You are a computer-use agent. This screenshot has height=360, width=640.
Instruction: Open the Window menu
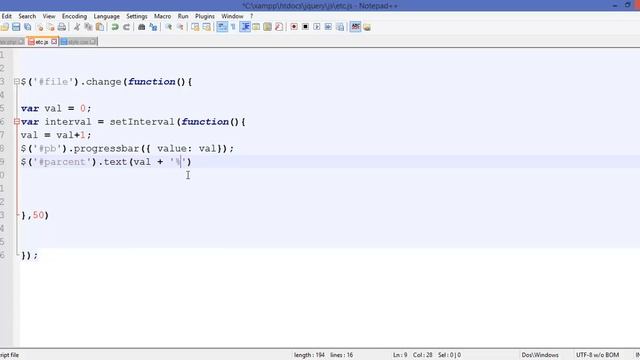tap(232, 16)
